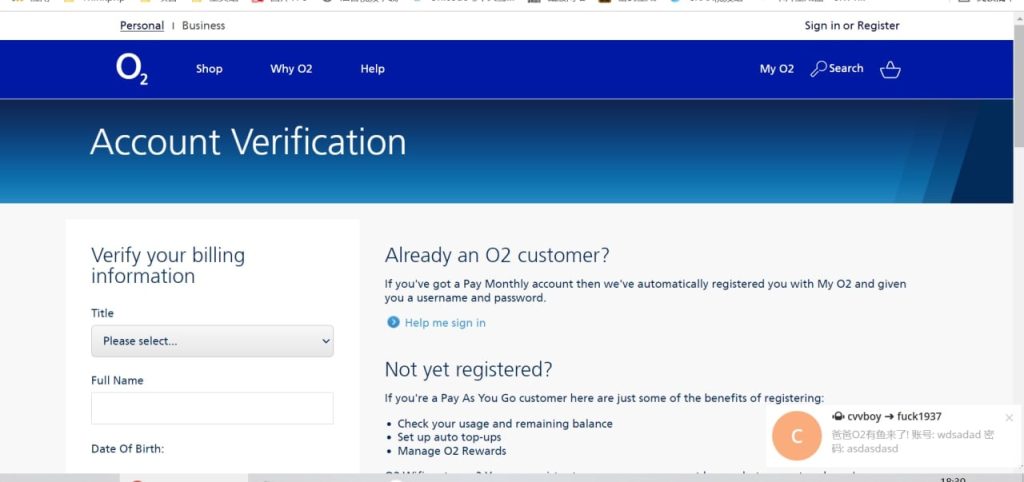1024x482 pixels.
Task: Switch to the Business tab
Action: click(x=203, y=25)
